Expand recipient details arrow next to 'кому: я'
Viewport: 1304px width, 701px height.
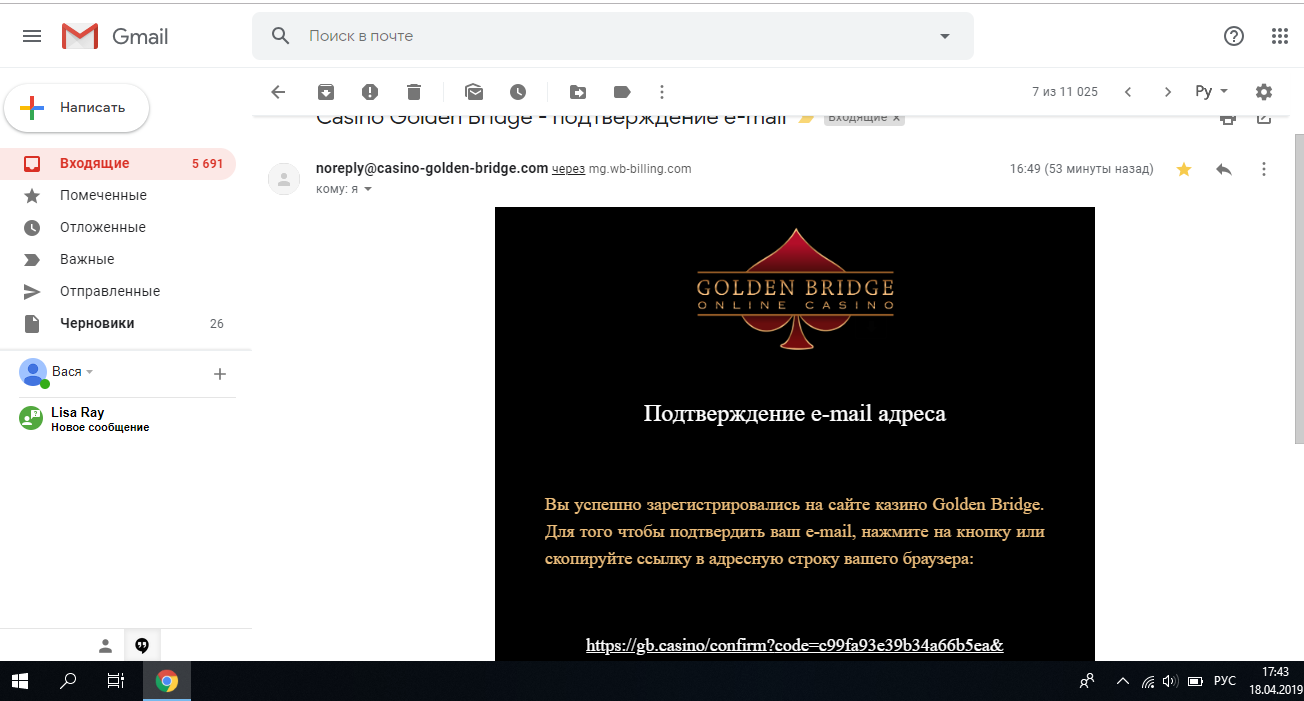click(367, 189)
